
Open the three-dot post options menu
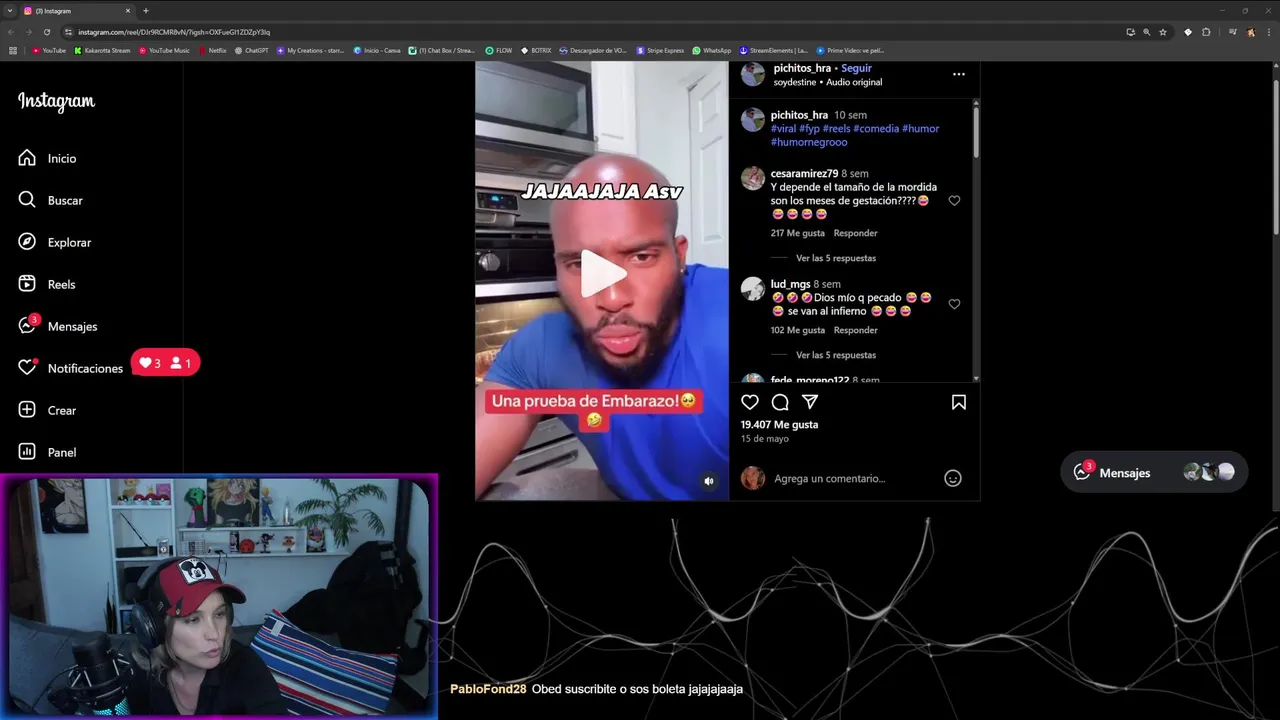(958, 74)
